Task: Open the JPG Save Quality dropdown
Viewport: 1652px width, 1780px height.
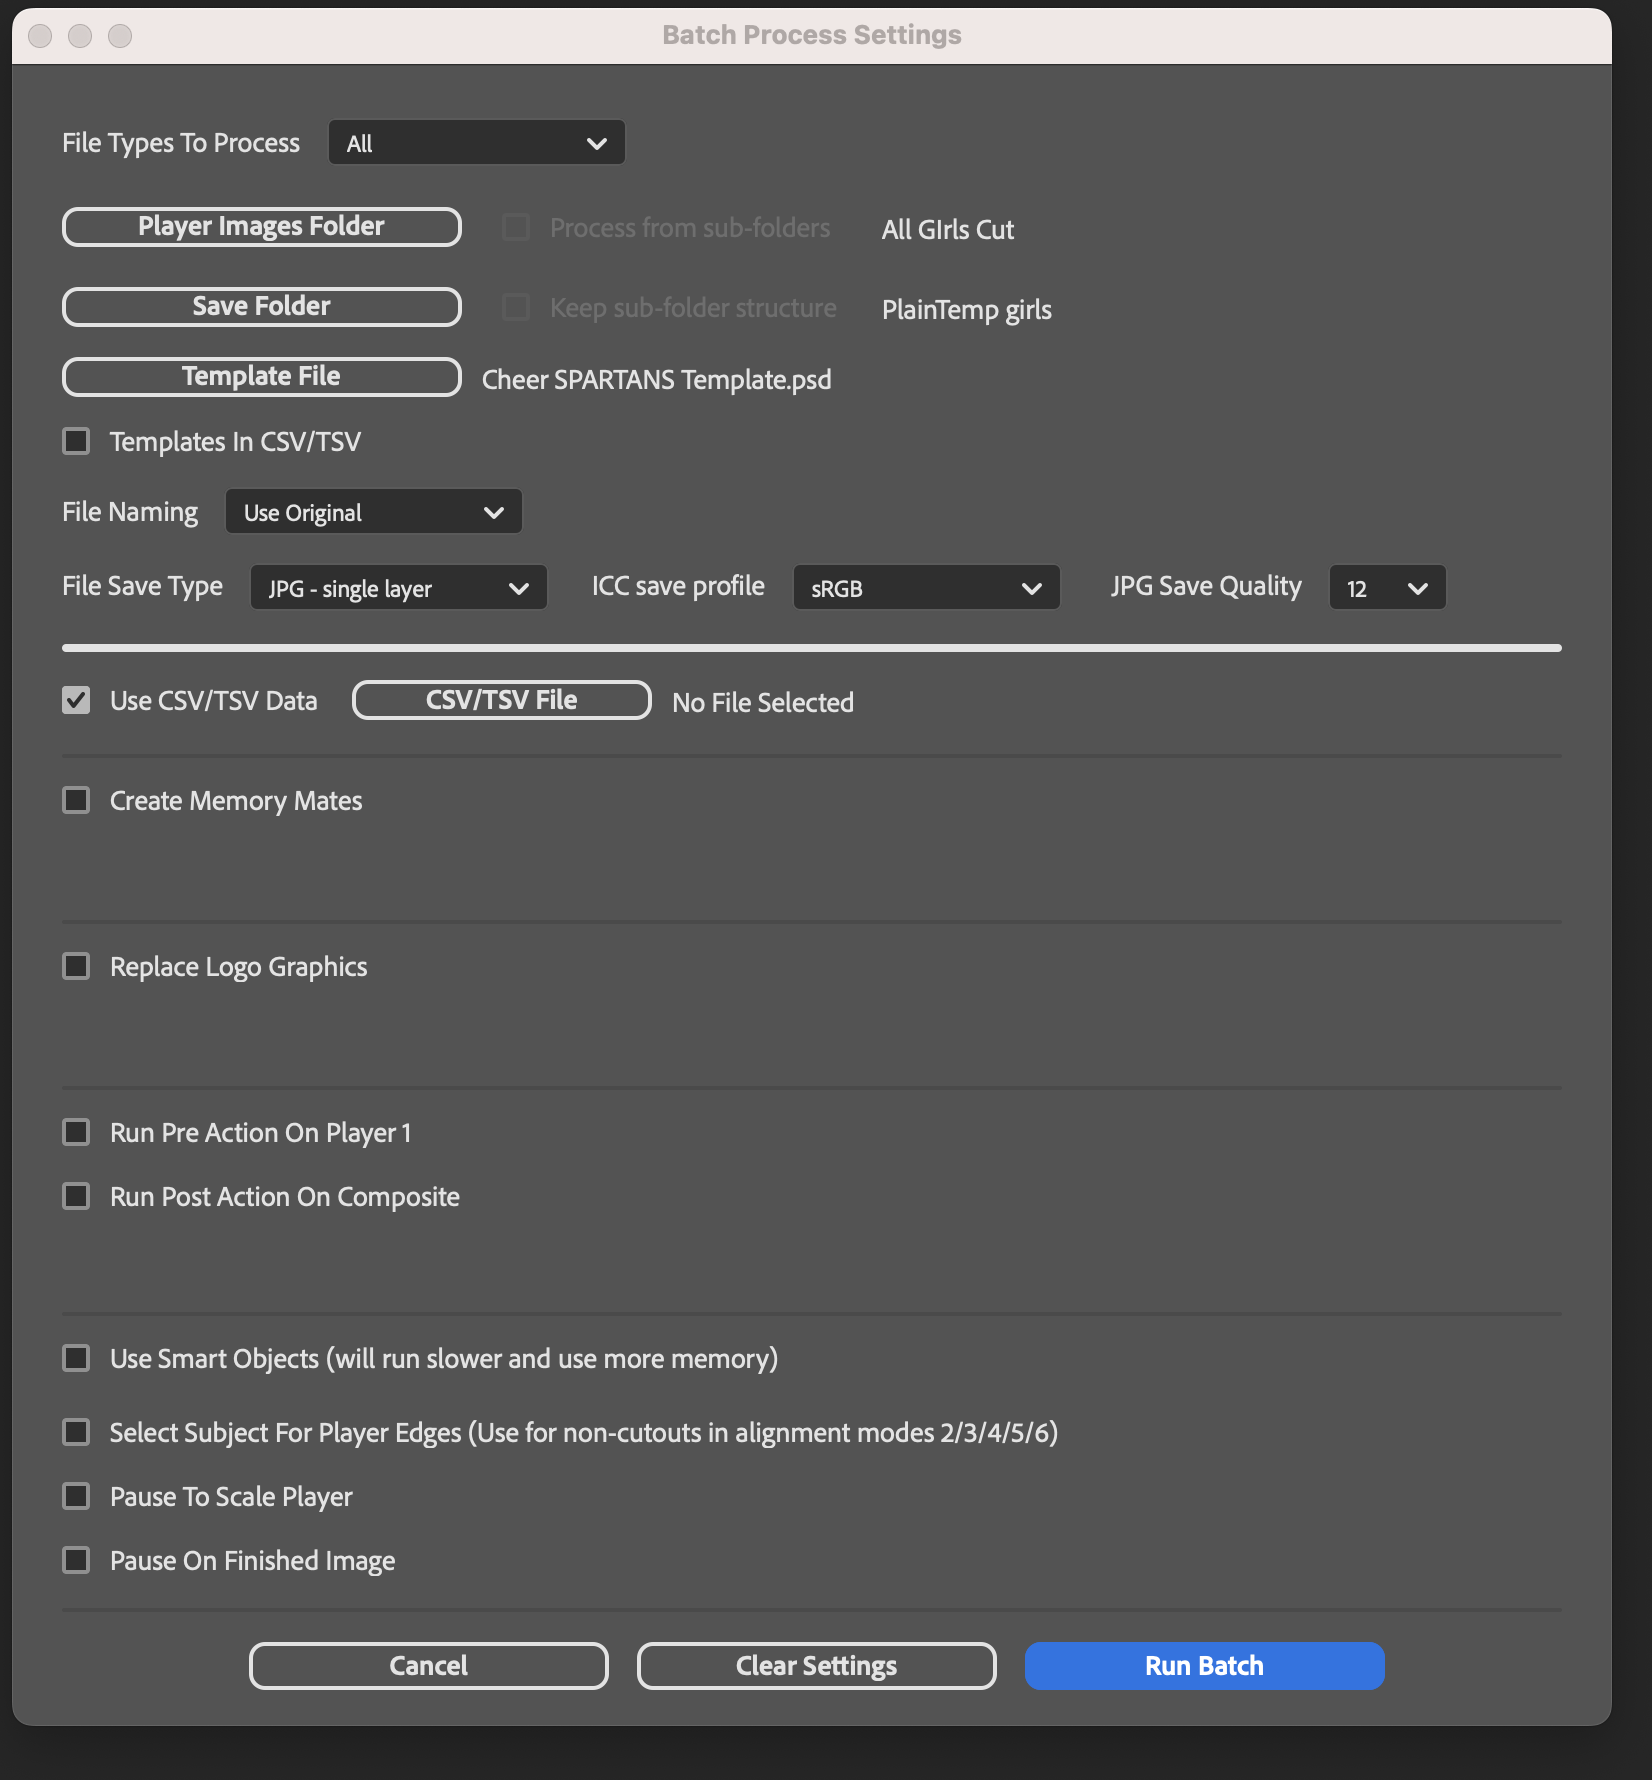Action: pyautogui.click(x=1387, y=588)
